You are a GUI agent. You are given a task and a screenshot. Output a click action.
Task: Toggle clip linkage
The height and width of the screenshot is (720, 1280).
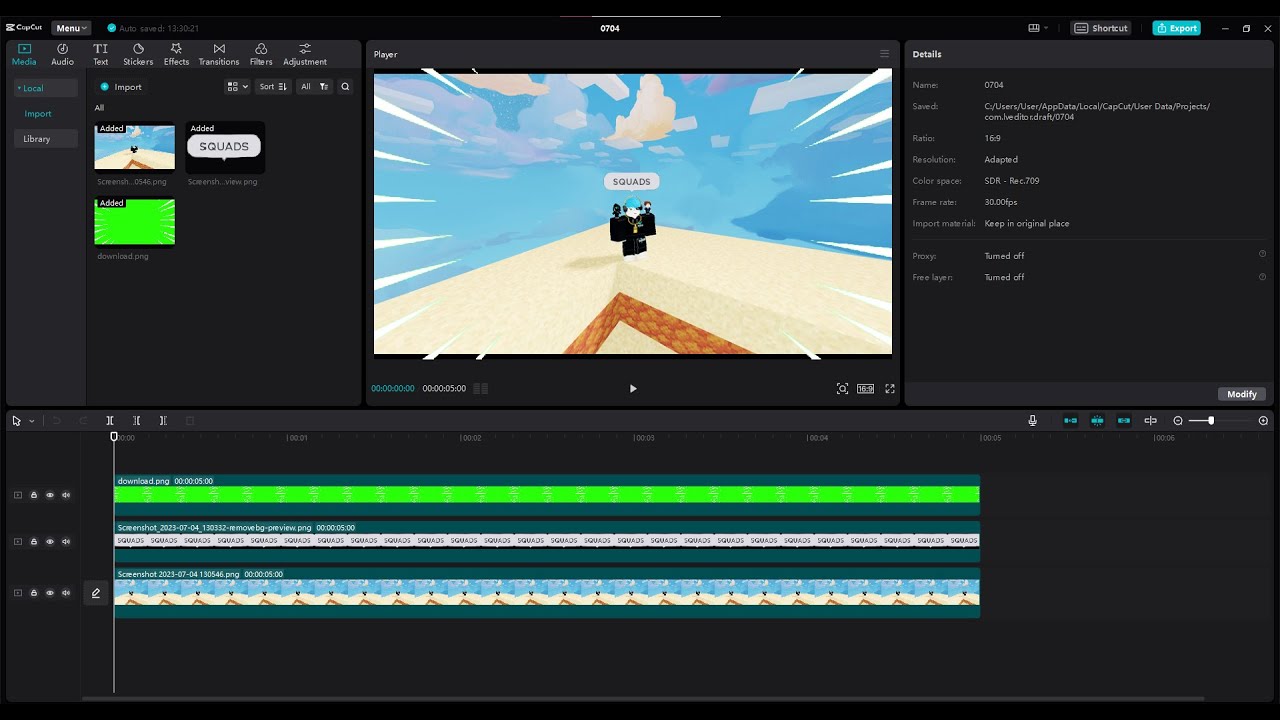click(1124, 421)
